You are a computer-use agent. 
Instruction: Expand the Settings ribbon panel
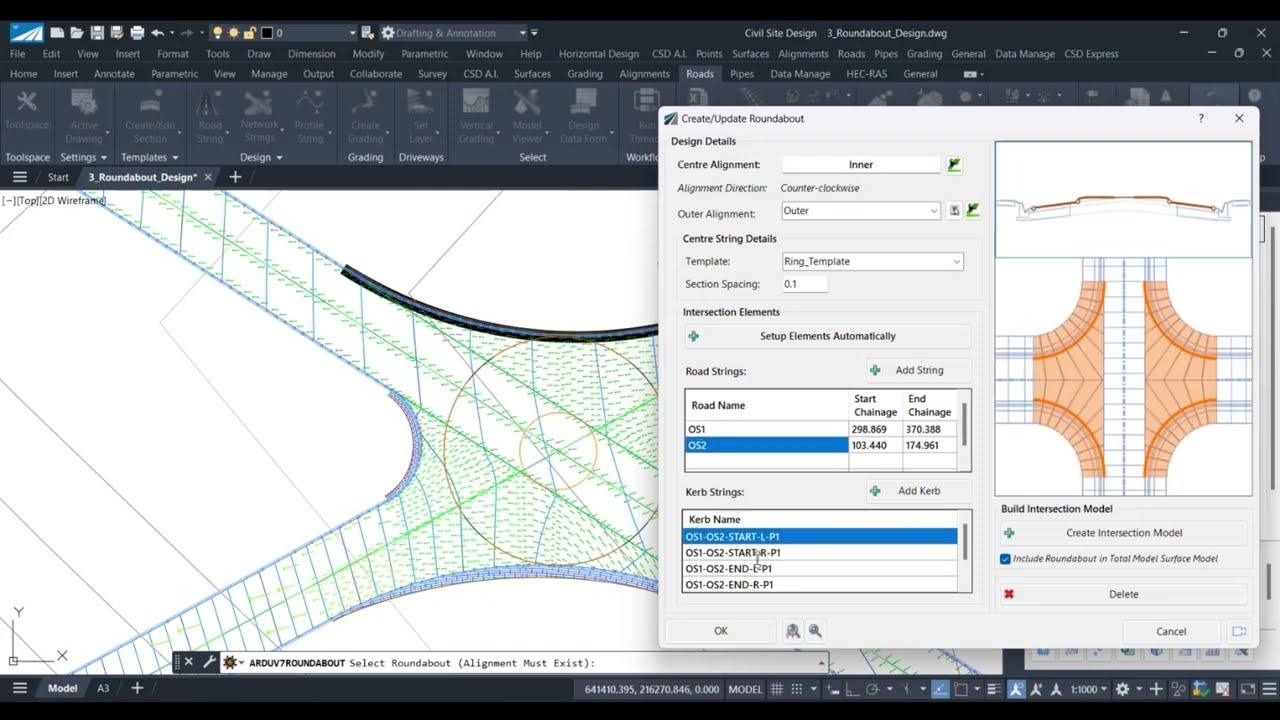tap(84, 157)
